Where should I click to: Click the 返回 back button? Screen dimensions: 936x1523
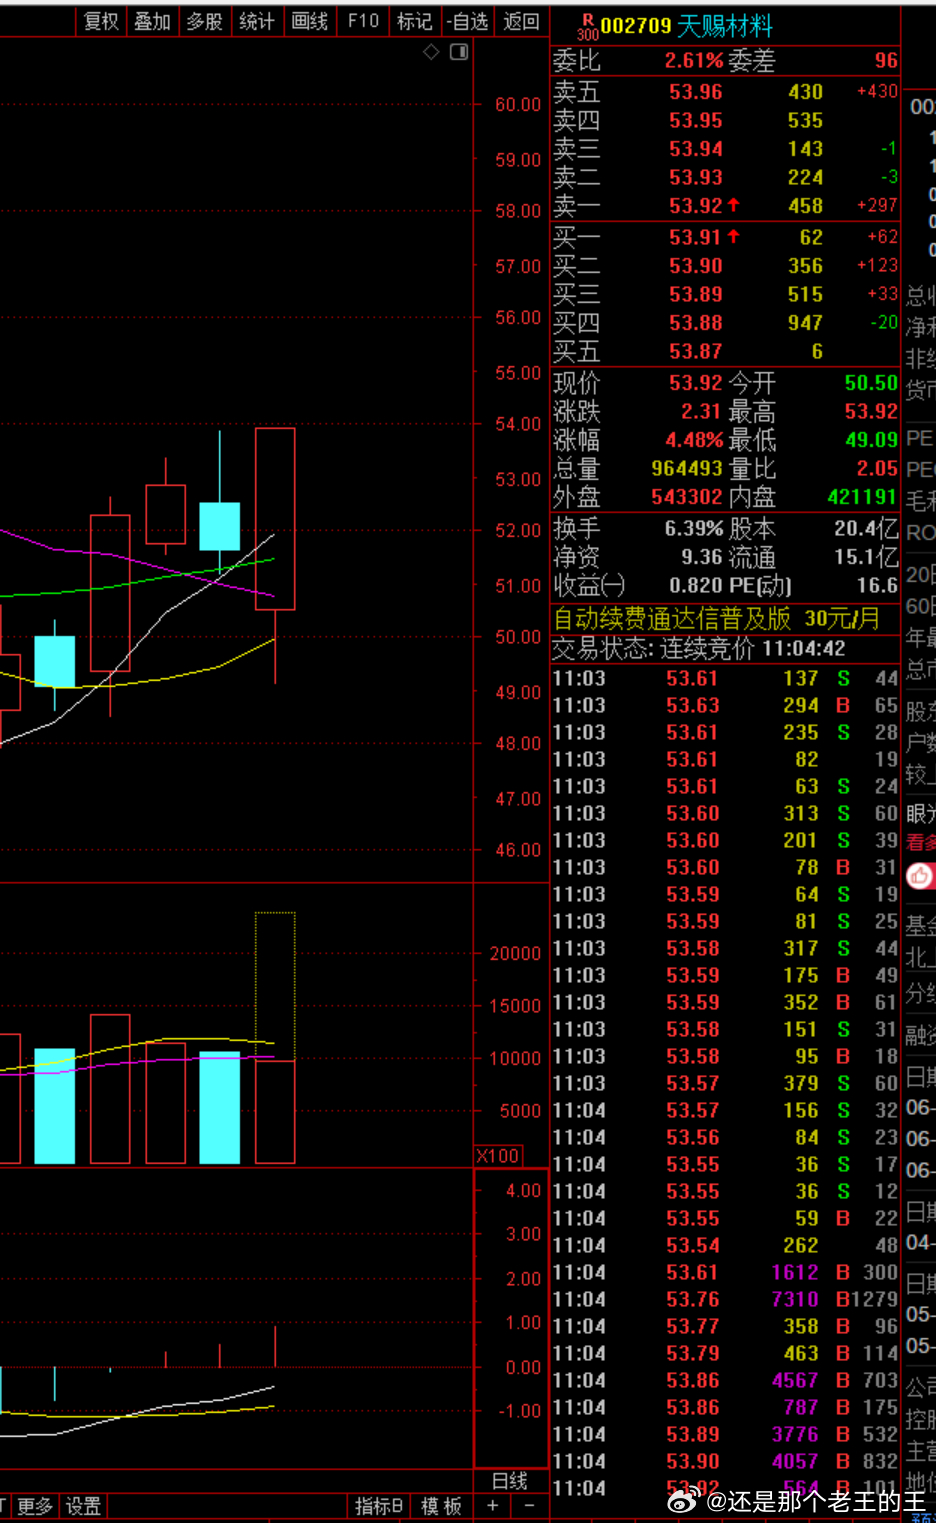[521, 21]
